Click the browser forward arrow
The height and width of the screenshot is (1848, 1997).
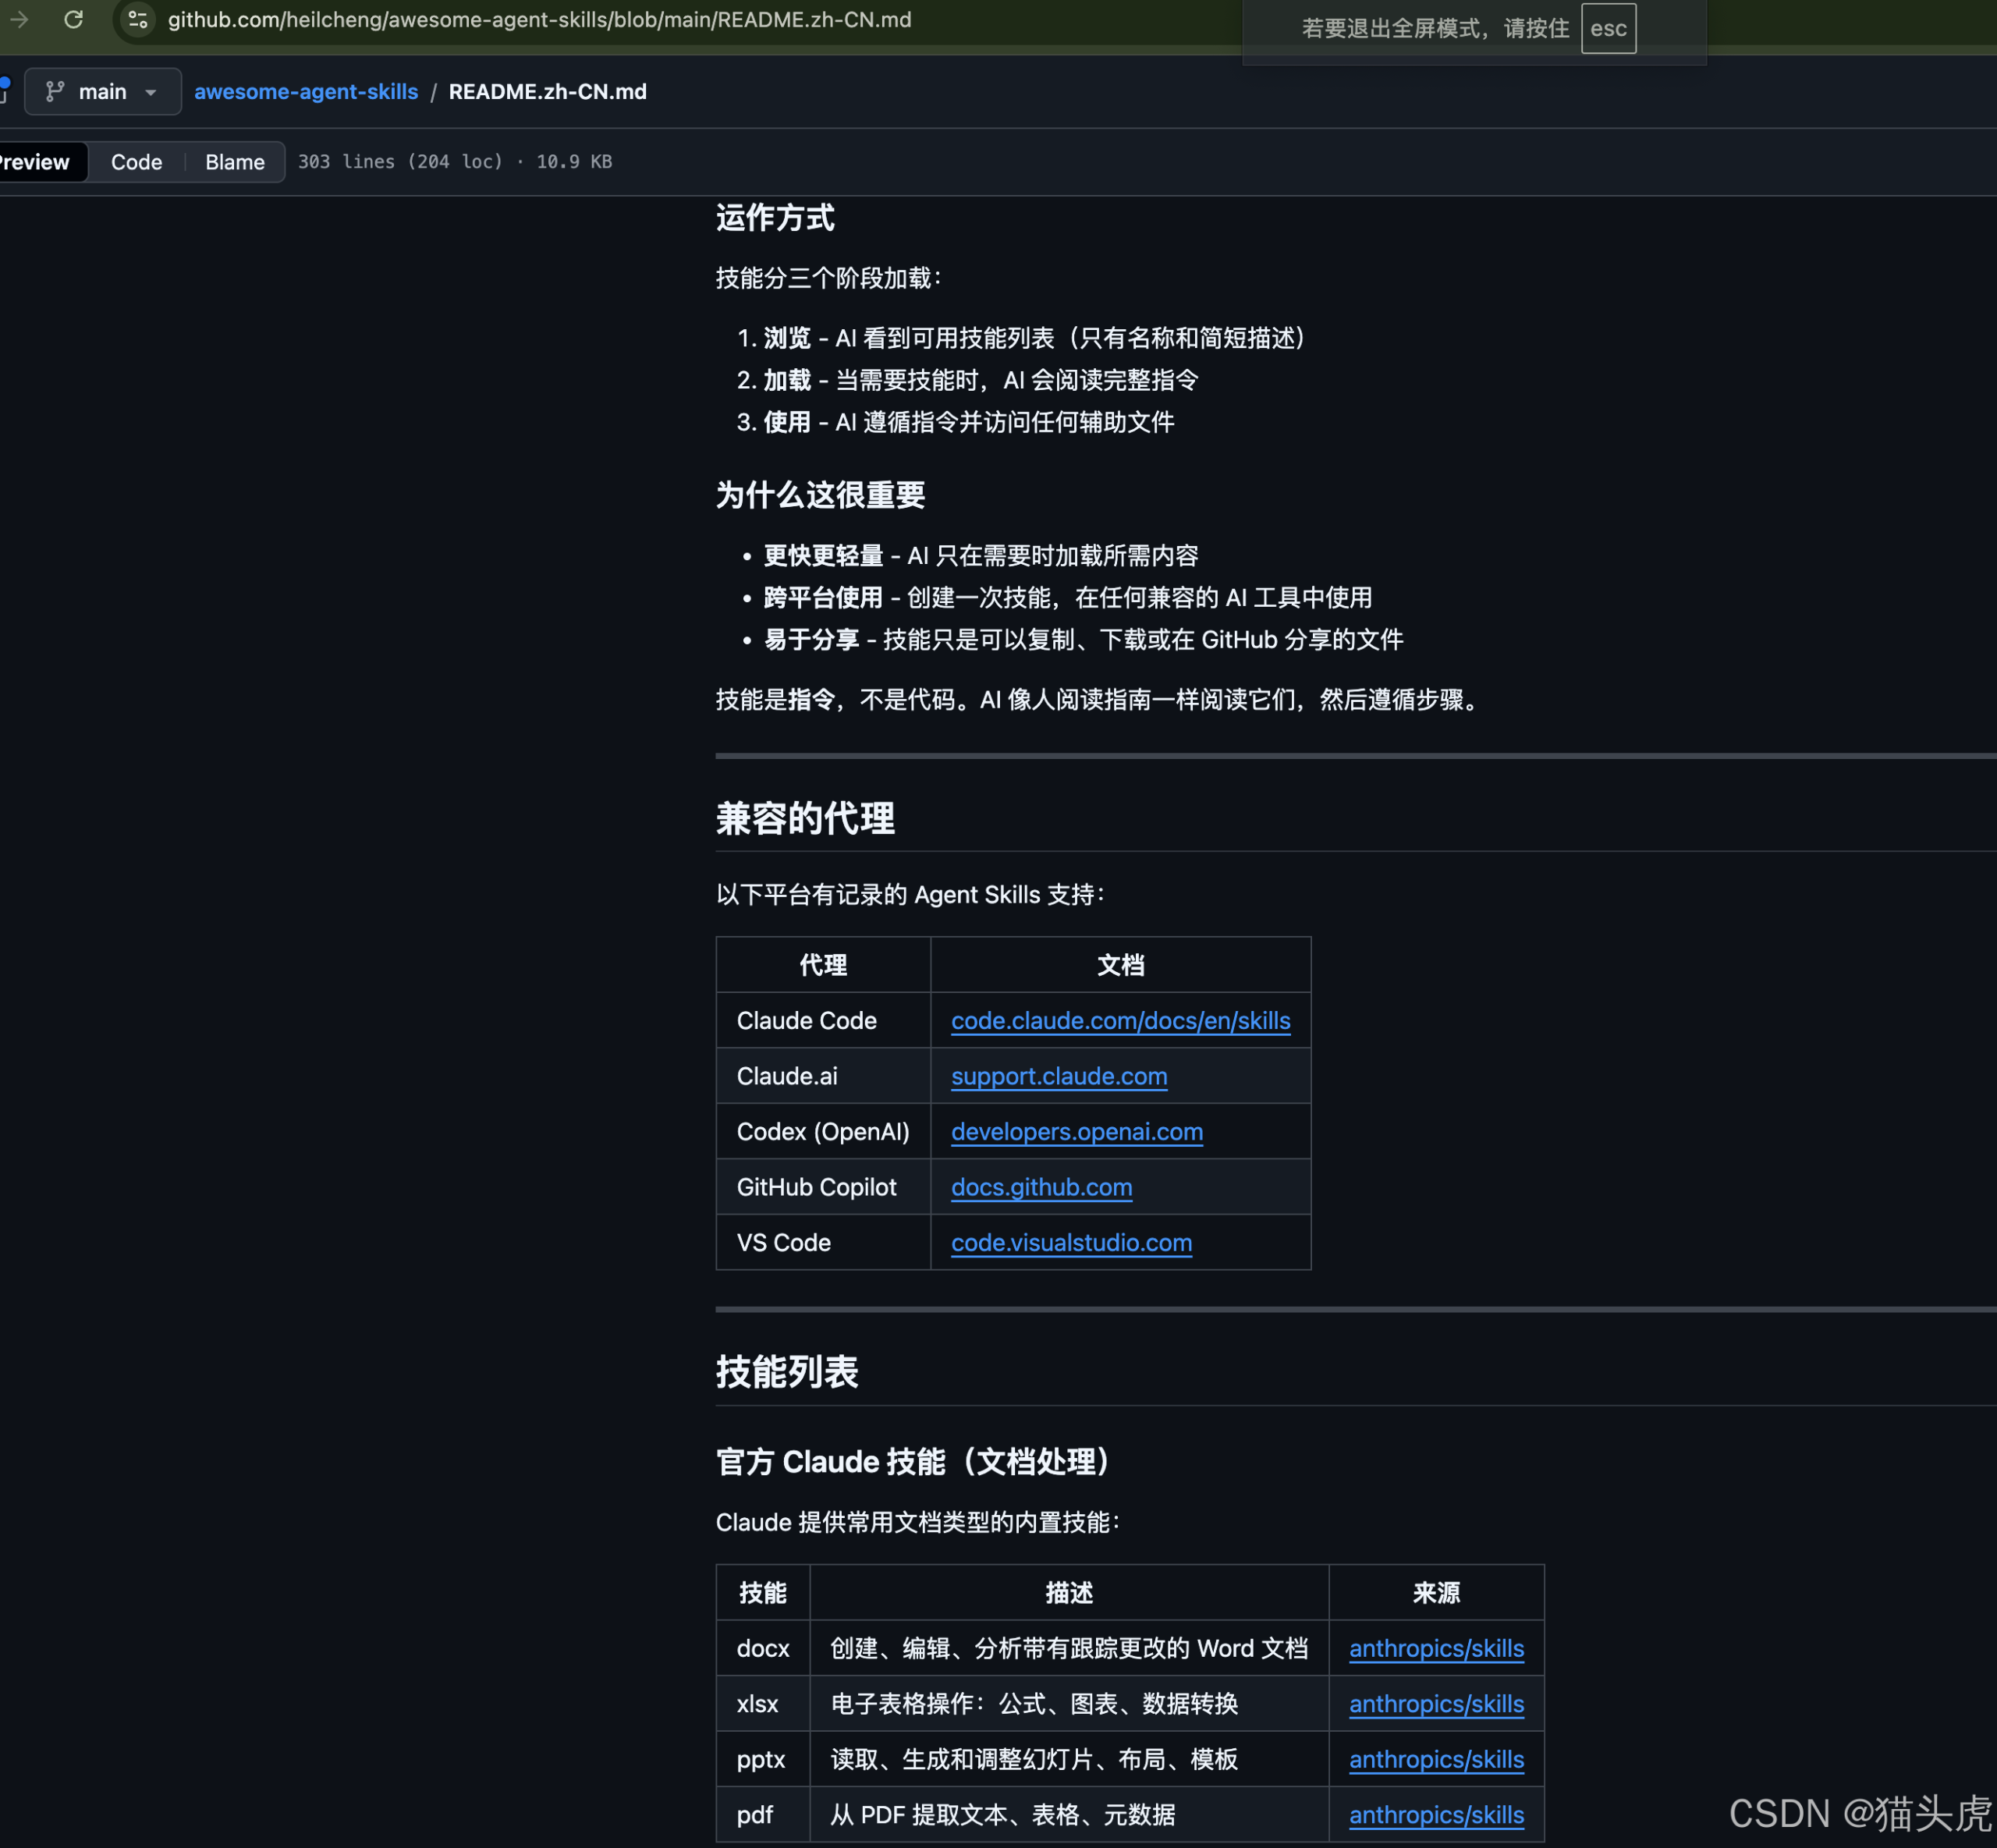19,20
